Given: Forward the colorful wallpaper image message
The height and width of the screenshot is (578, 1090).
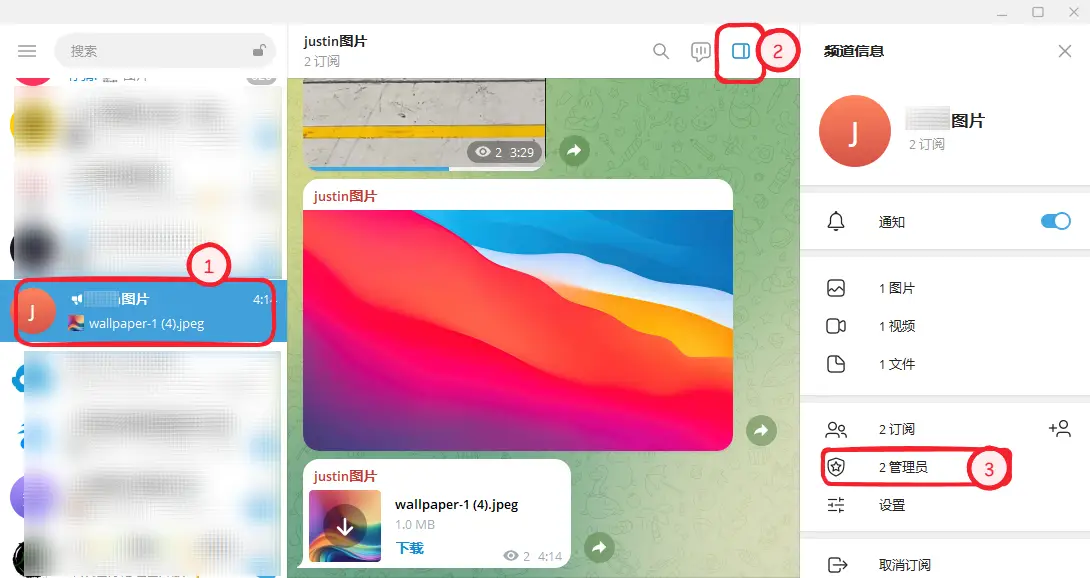Looking at the screenshot, I should [761, 431].
